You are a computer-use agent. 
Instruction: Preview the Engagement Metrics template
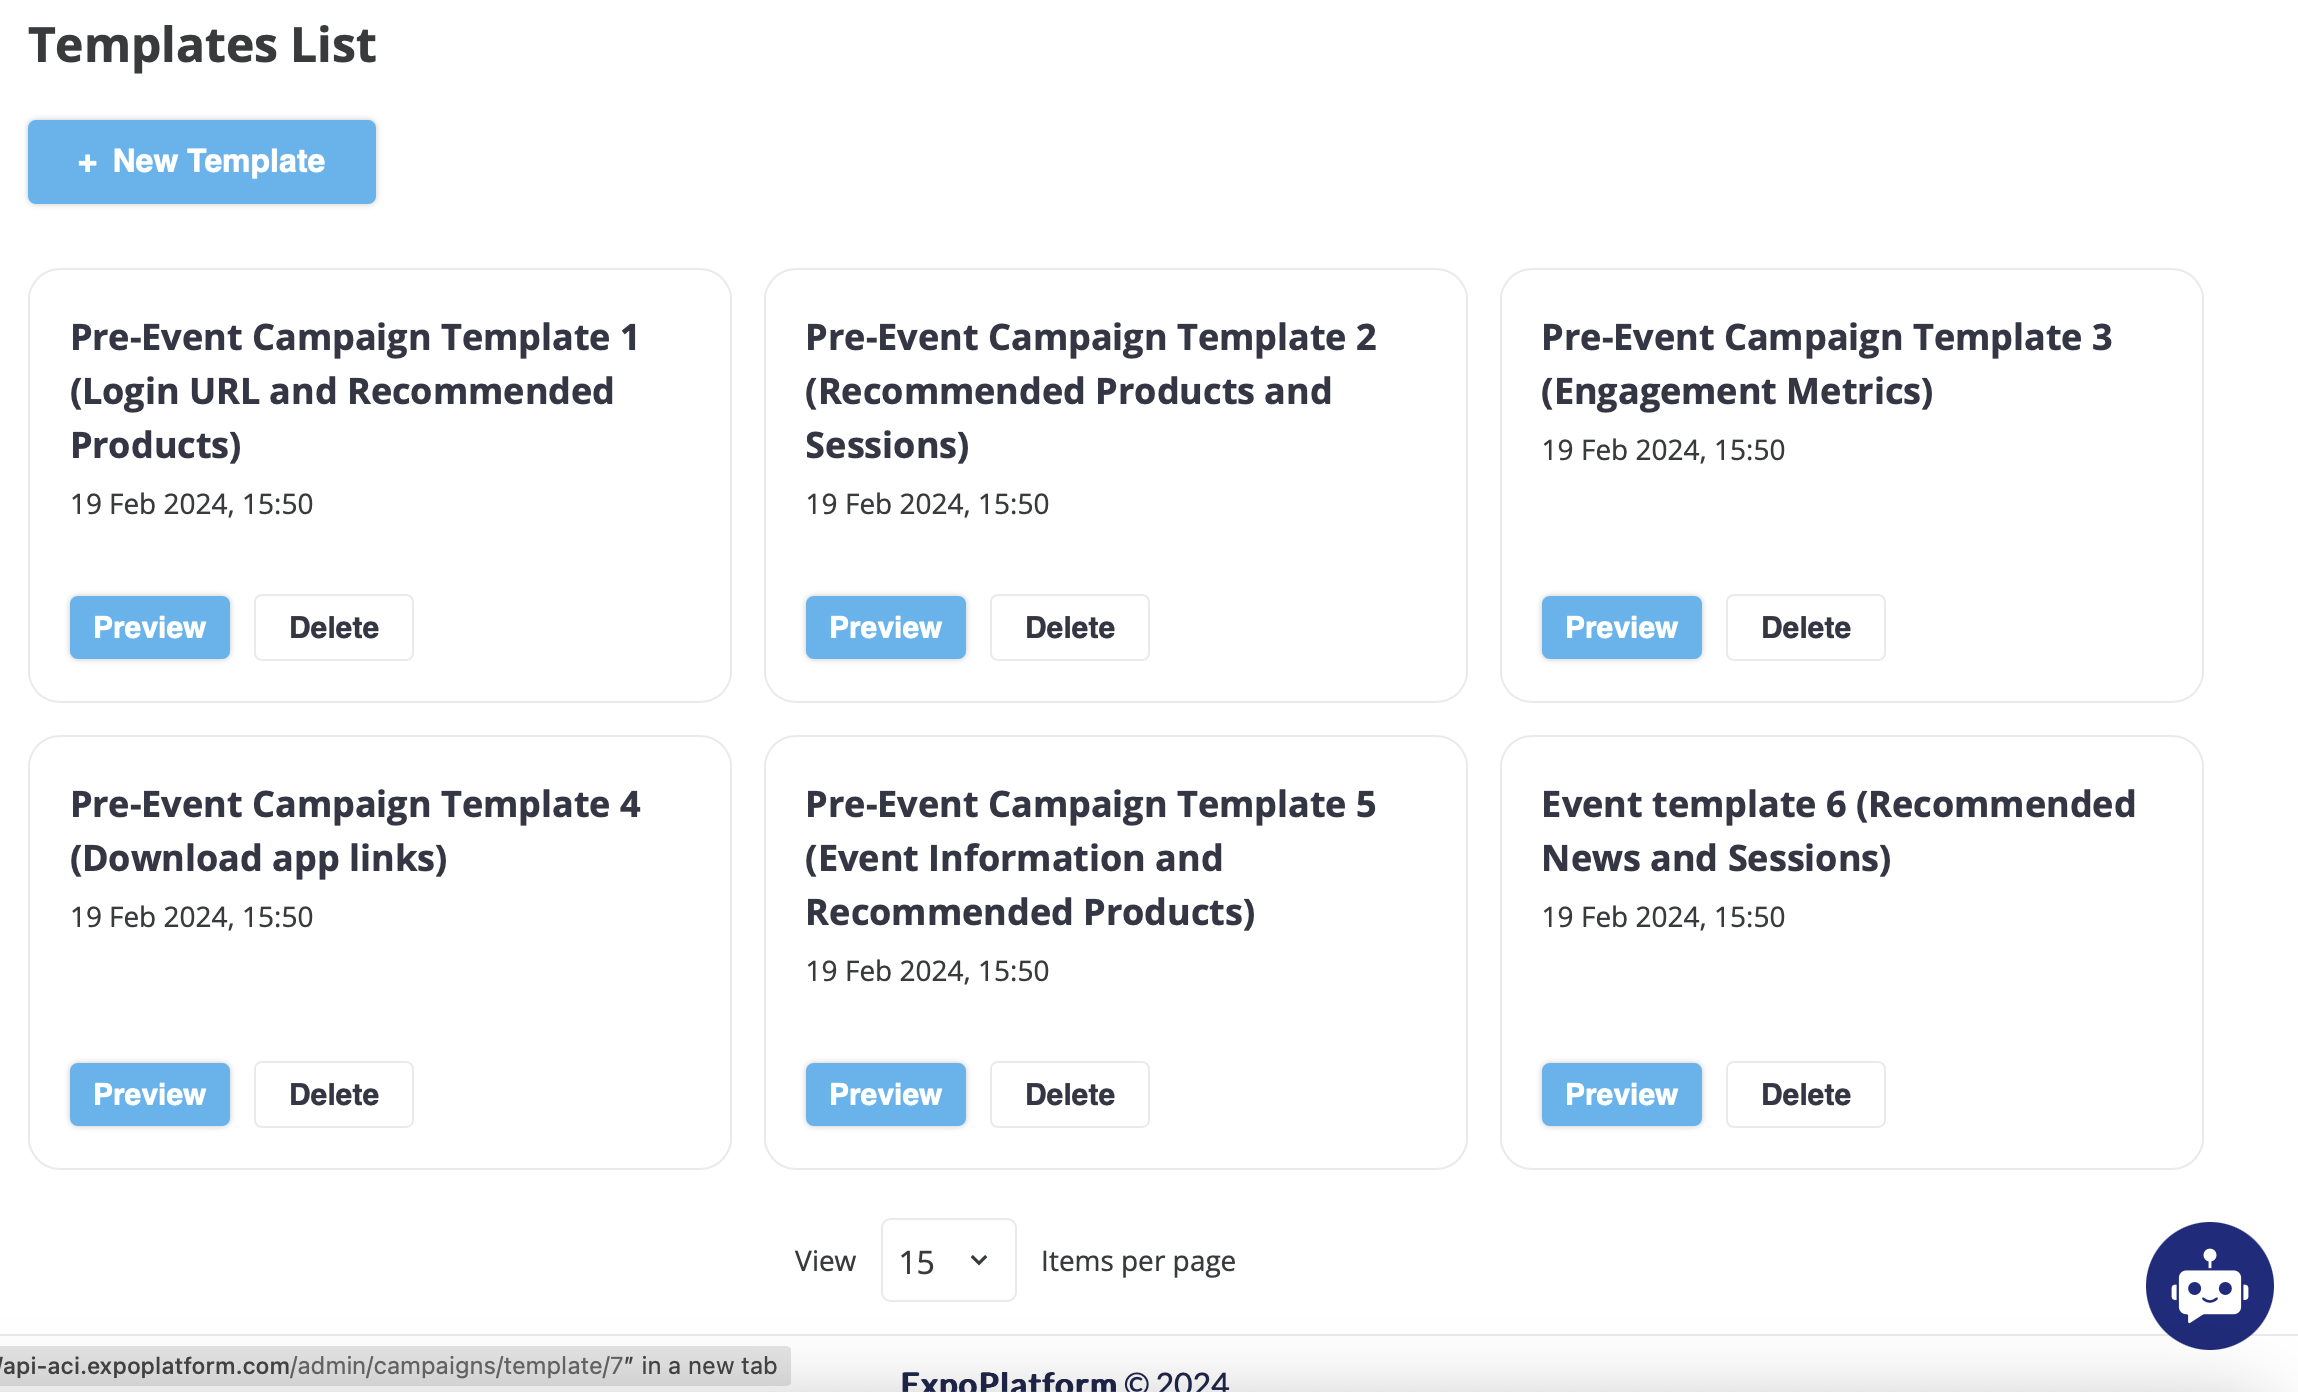click(x=1621, y=627)
